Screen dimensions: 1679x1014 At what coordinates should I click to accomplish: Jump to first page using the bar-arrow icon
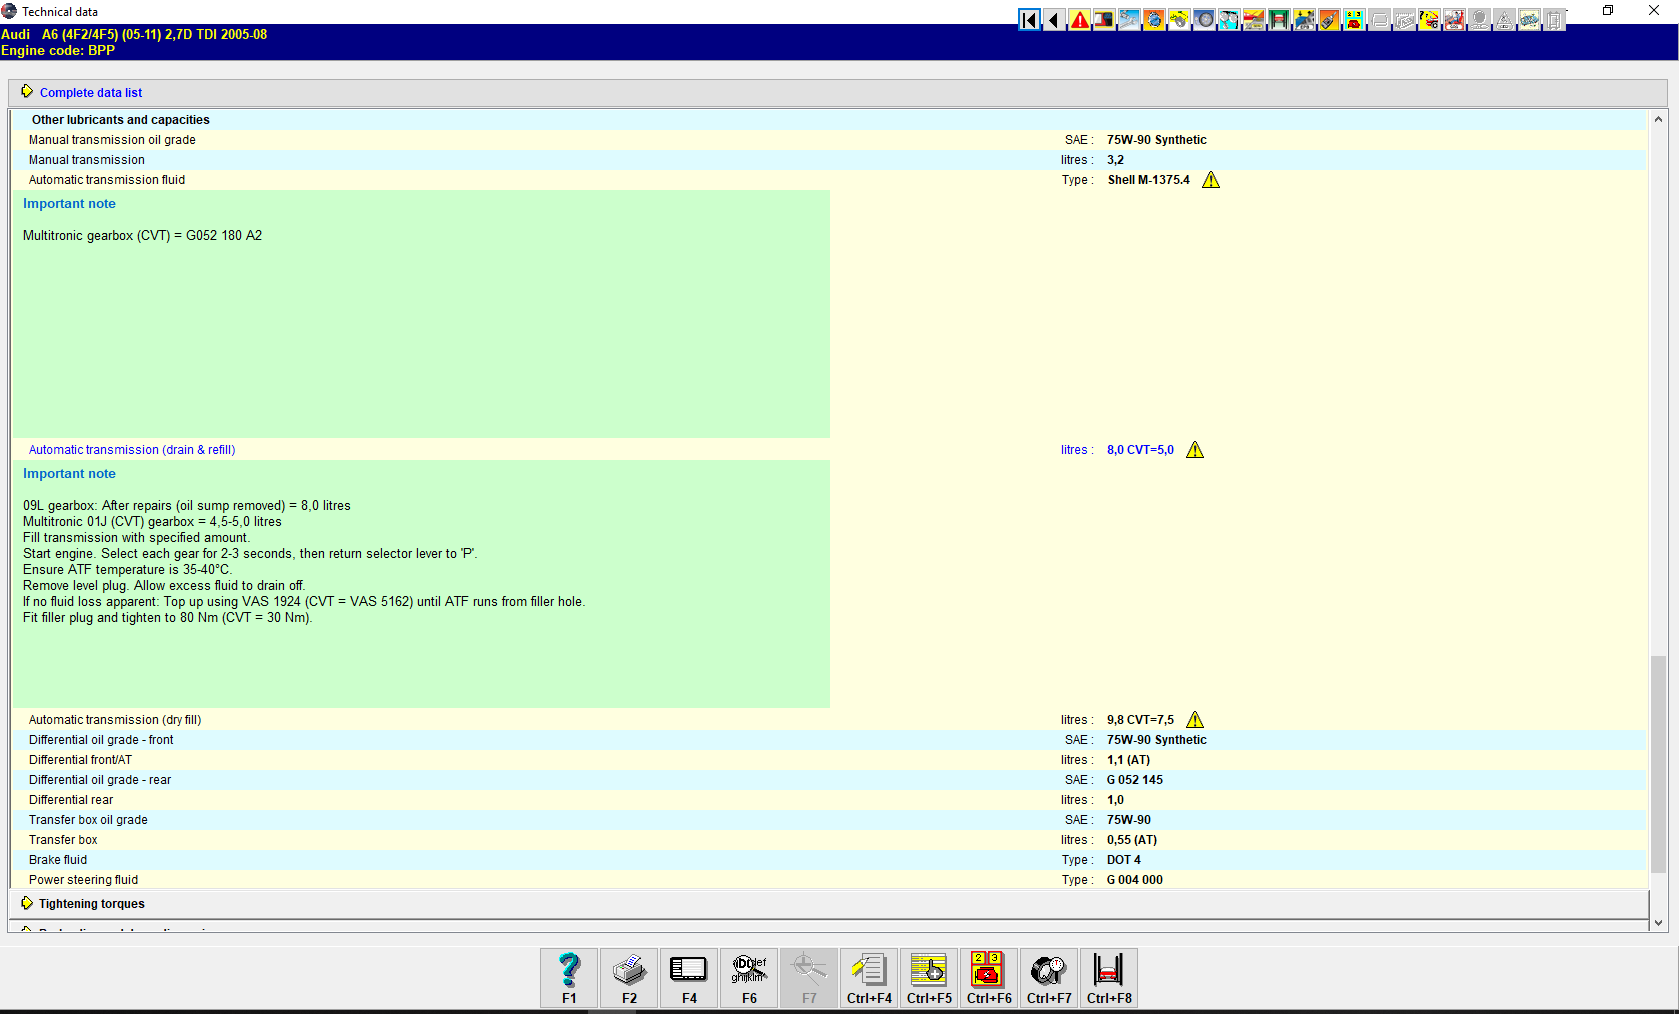[x=1029, y=20]
